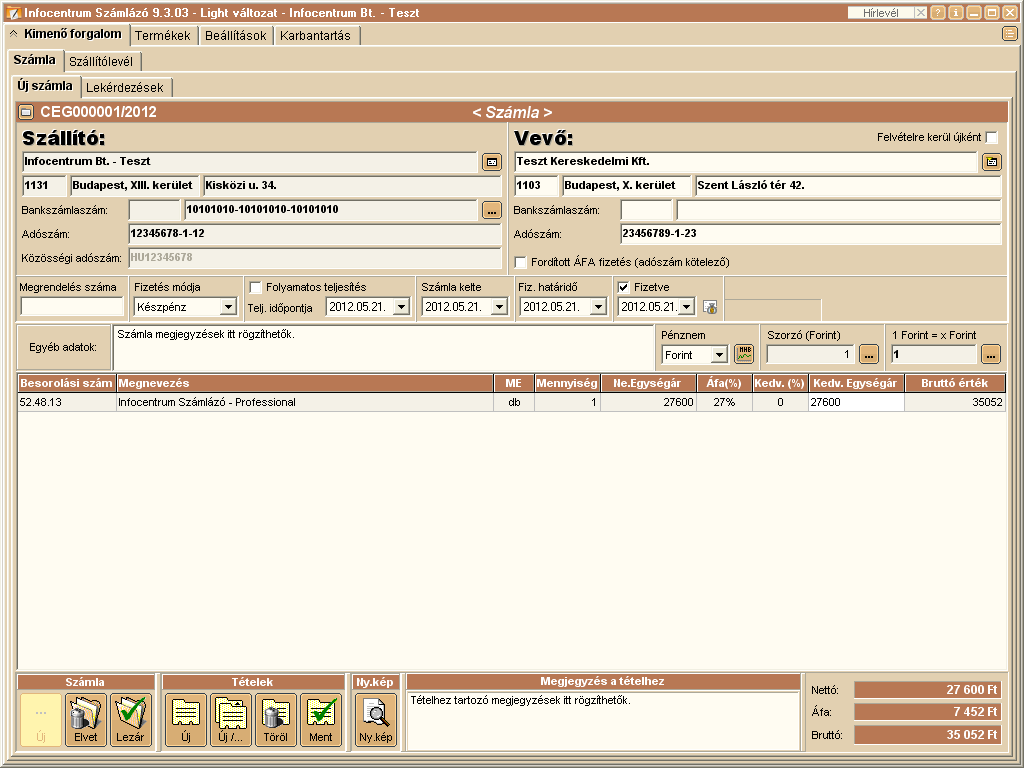Click the Lezár (close invoice) icon
Screen dimensions: 1024x768
[131, 720]
